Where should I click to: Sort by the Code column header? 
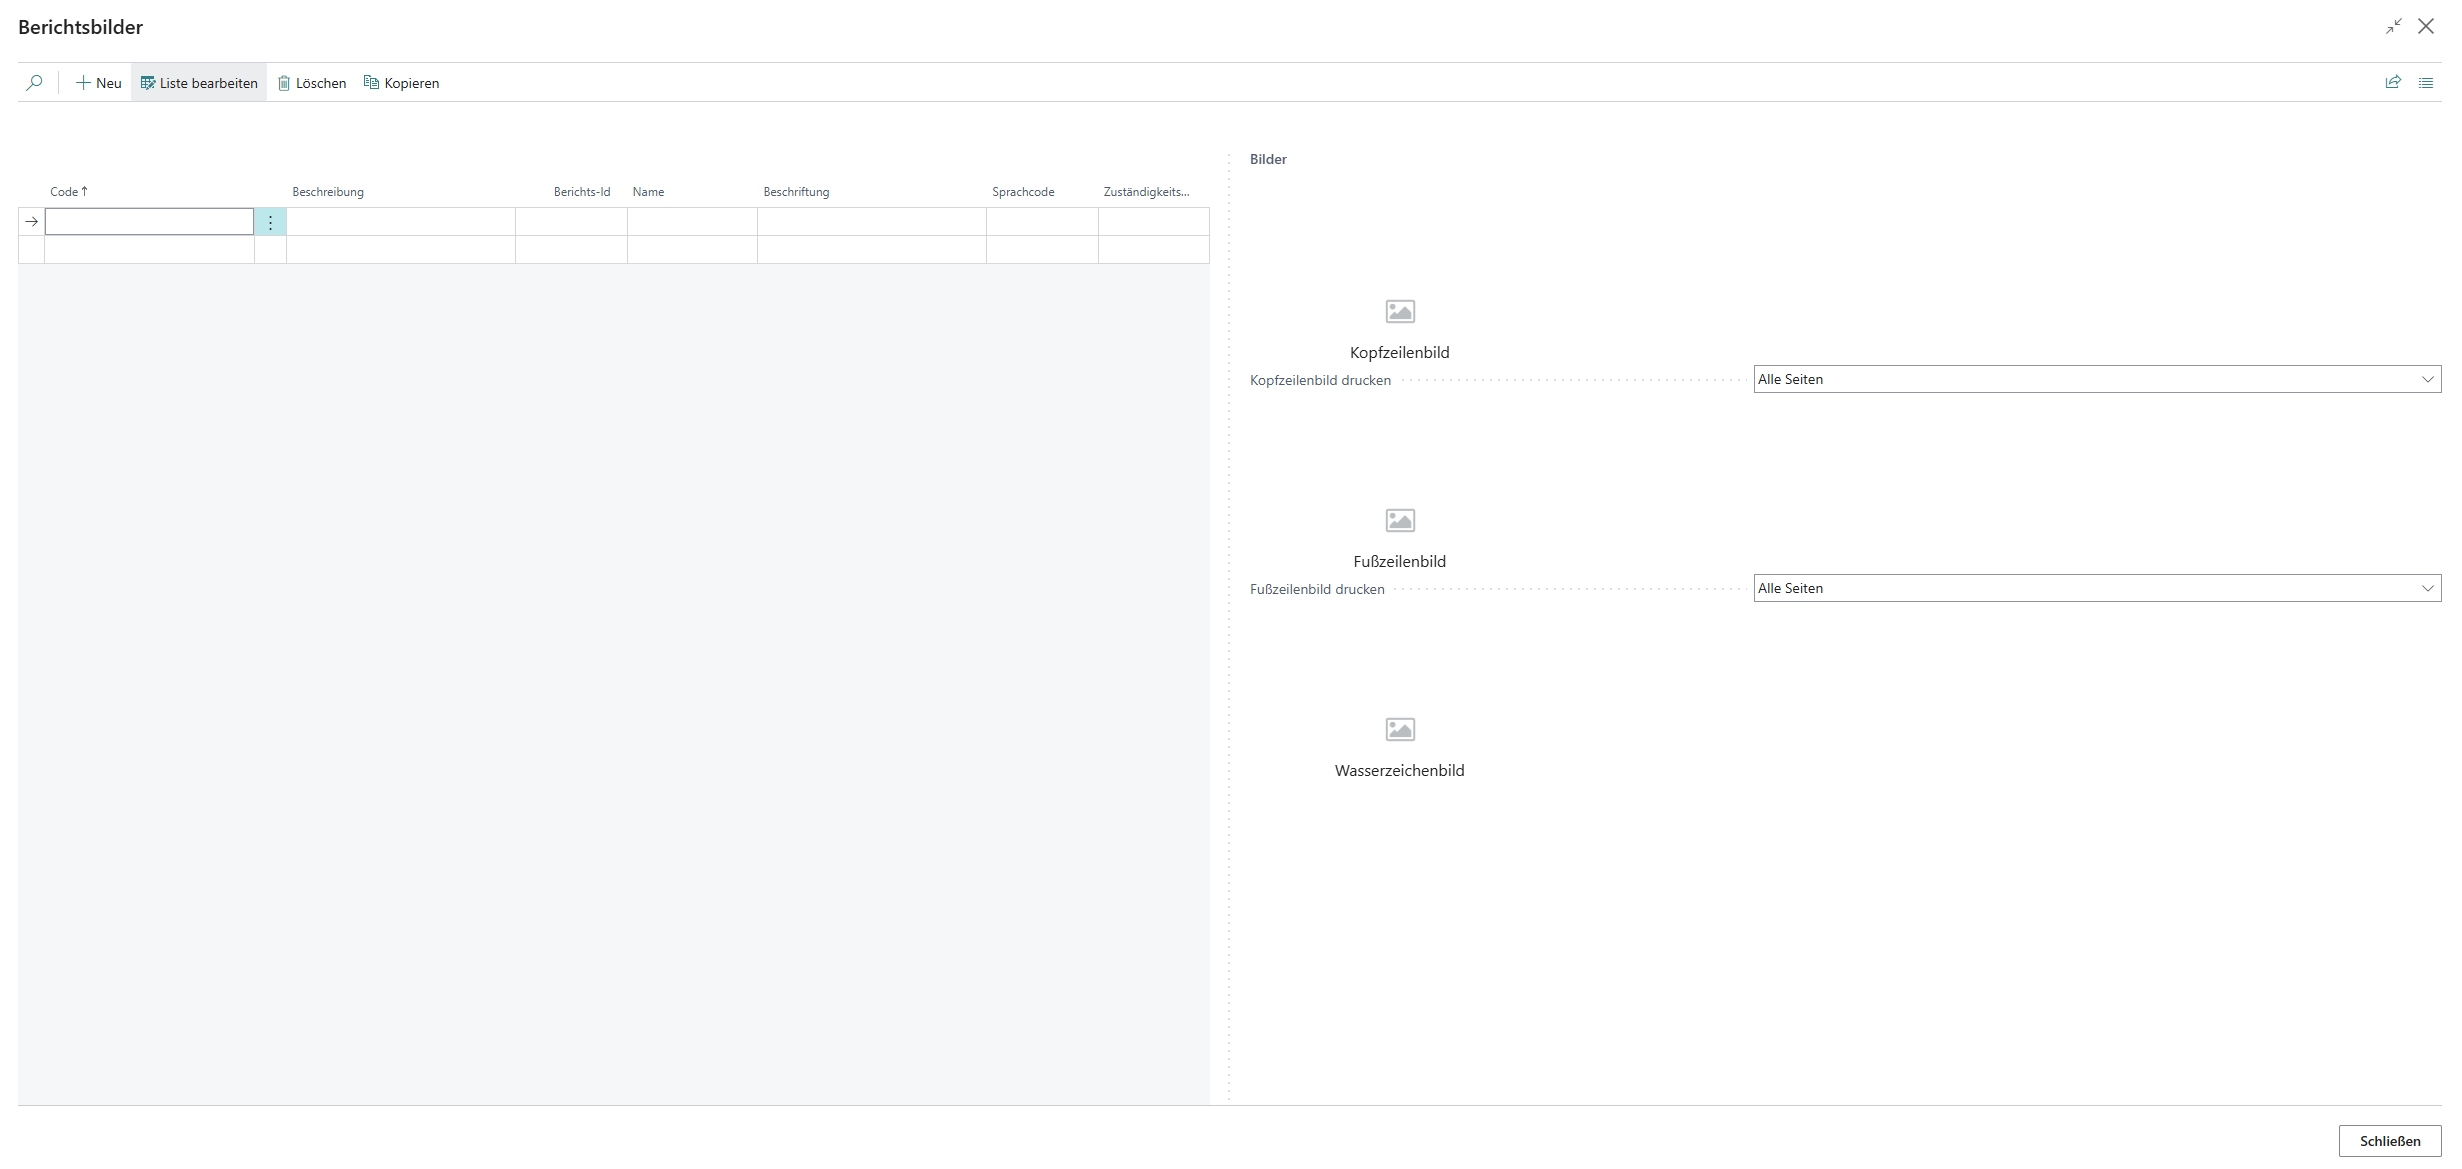tap(65, 192)
